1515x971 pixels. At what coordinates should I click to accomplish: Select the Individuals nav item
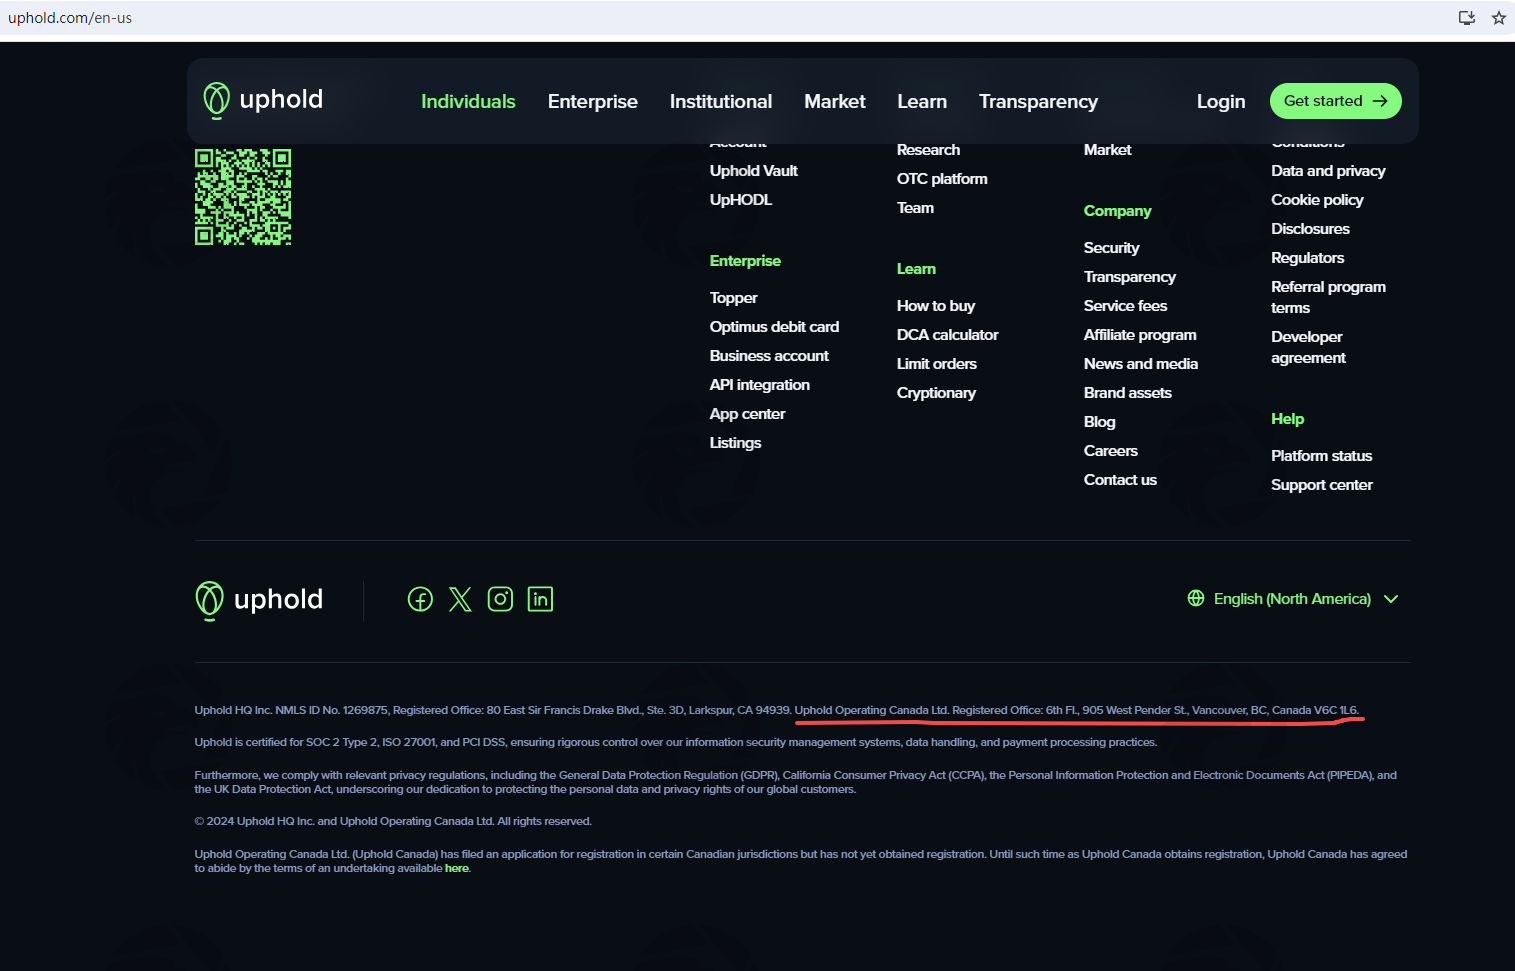[468, 101]
